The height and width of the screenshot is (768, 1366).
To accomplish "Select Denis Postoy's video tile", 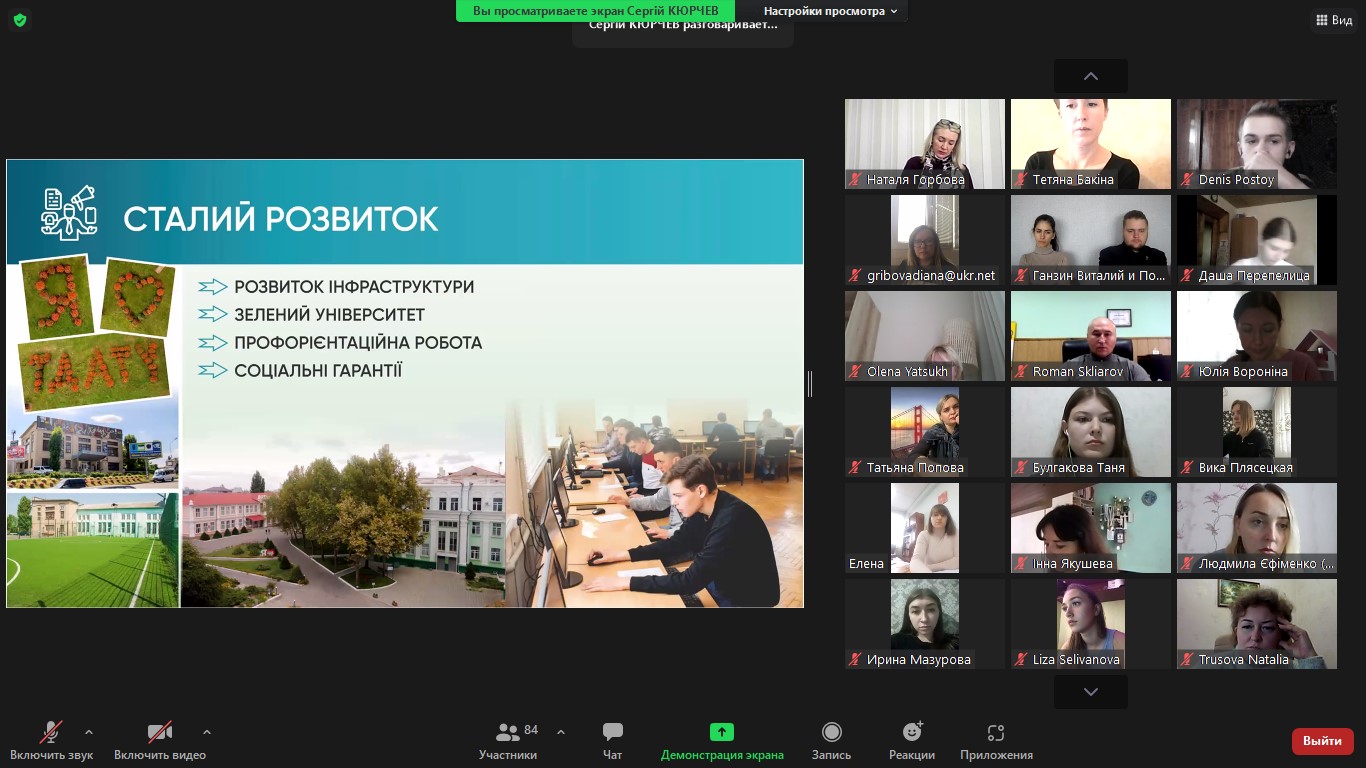I will (1257, 144).
